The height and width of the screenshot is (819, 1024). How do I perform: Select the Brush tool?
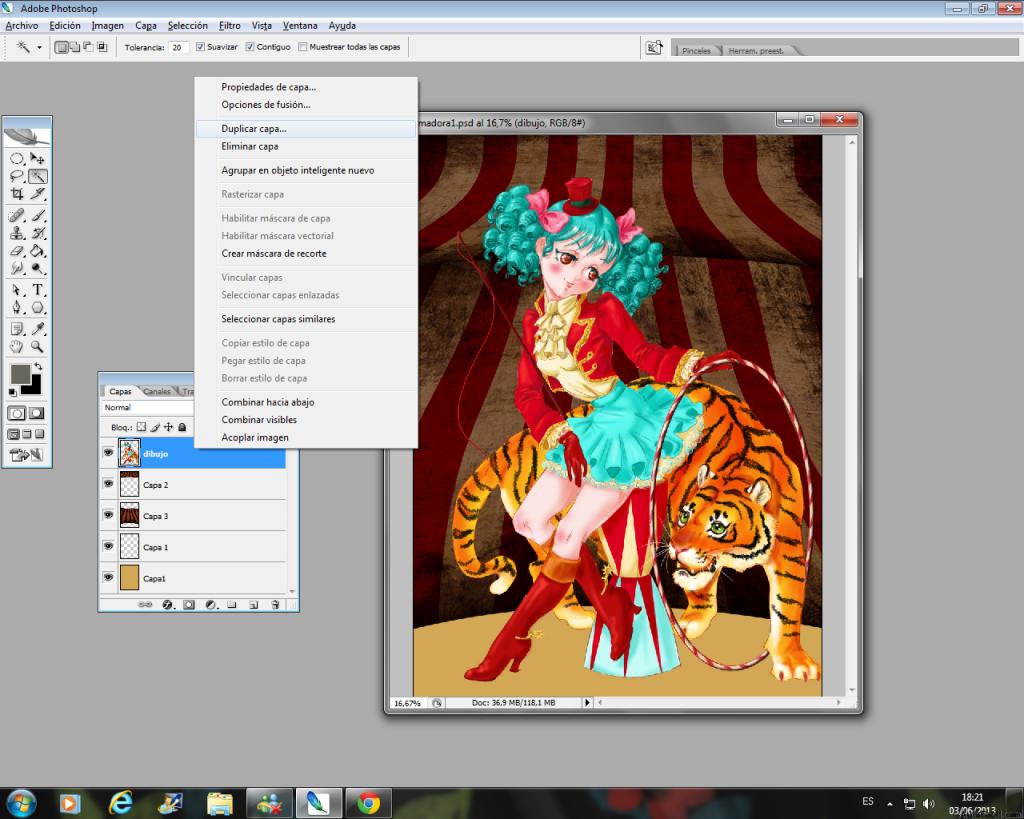pyautogui.click(x=38, y=216)
